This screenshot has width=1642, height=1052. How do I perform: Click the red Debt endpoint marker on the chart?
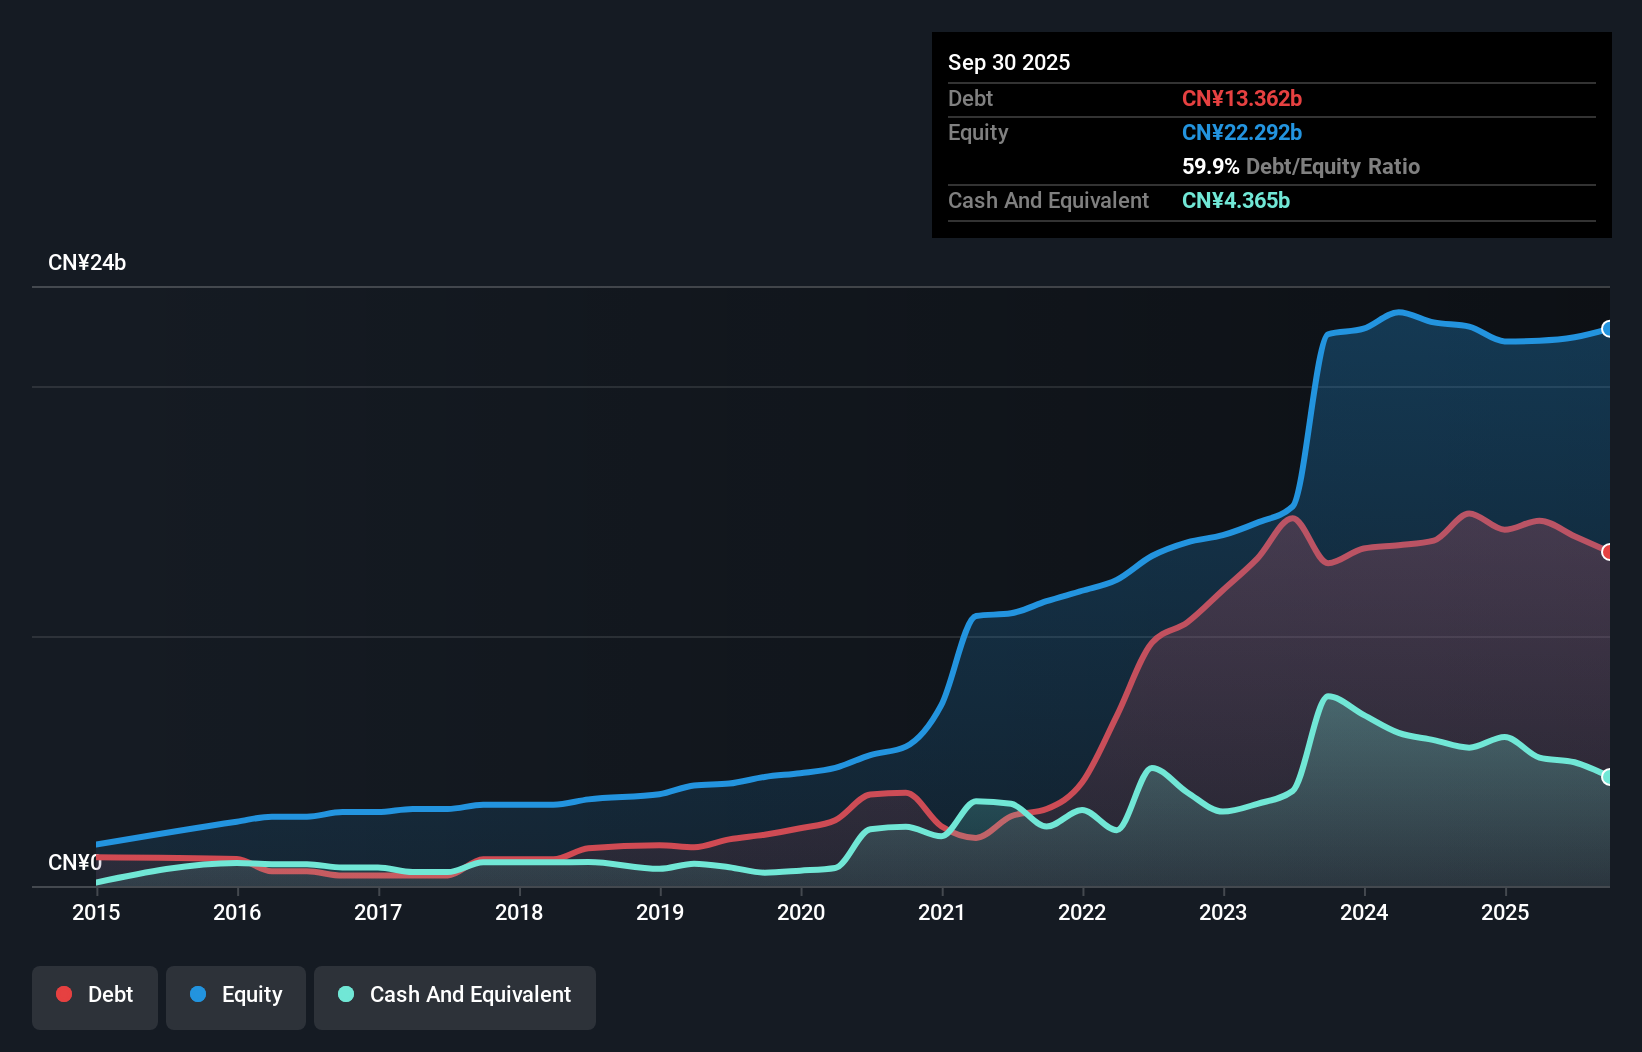[1608, 551]
